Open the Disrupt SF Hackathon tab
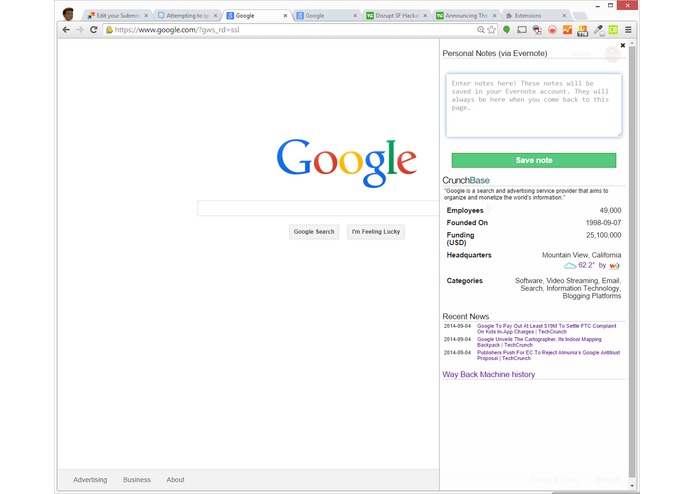Viewport: 695px width, 494px height. point(396,16)
